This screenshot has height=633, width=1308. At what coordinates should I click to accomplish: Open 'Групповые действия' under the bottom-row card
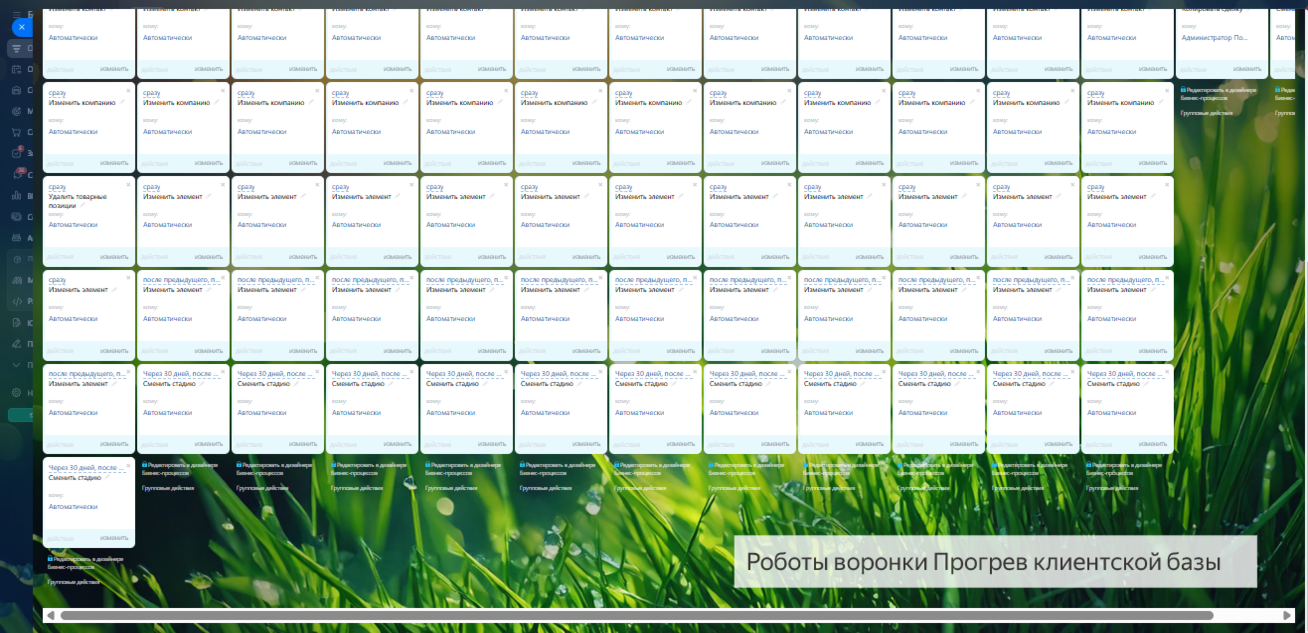point(74,581)
